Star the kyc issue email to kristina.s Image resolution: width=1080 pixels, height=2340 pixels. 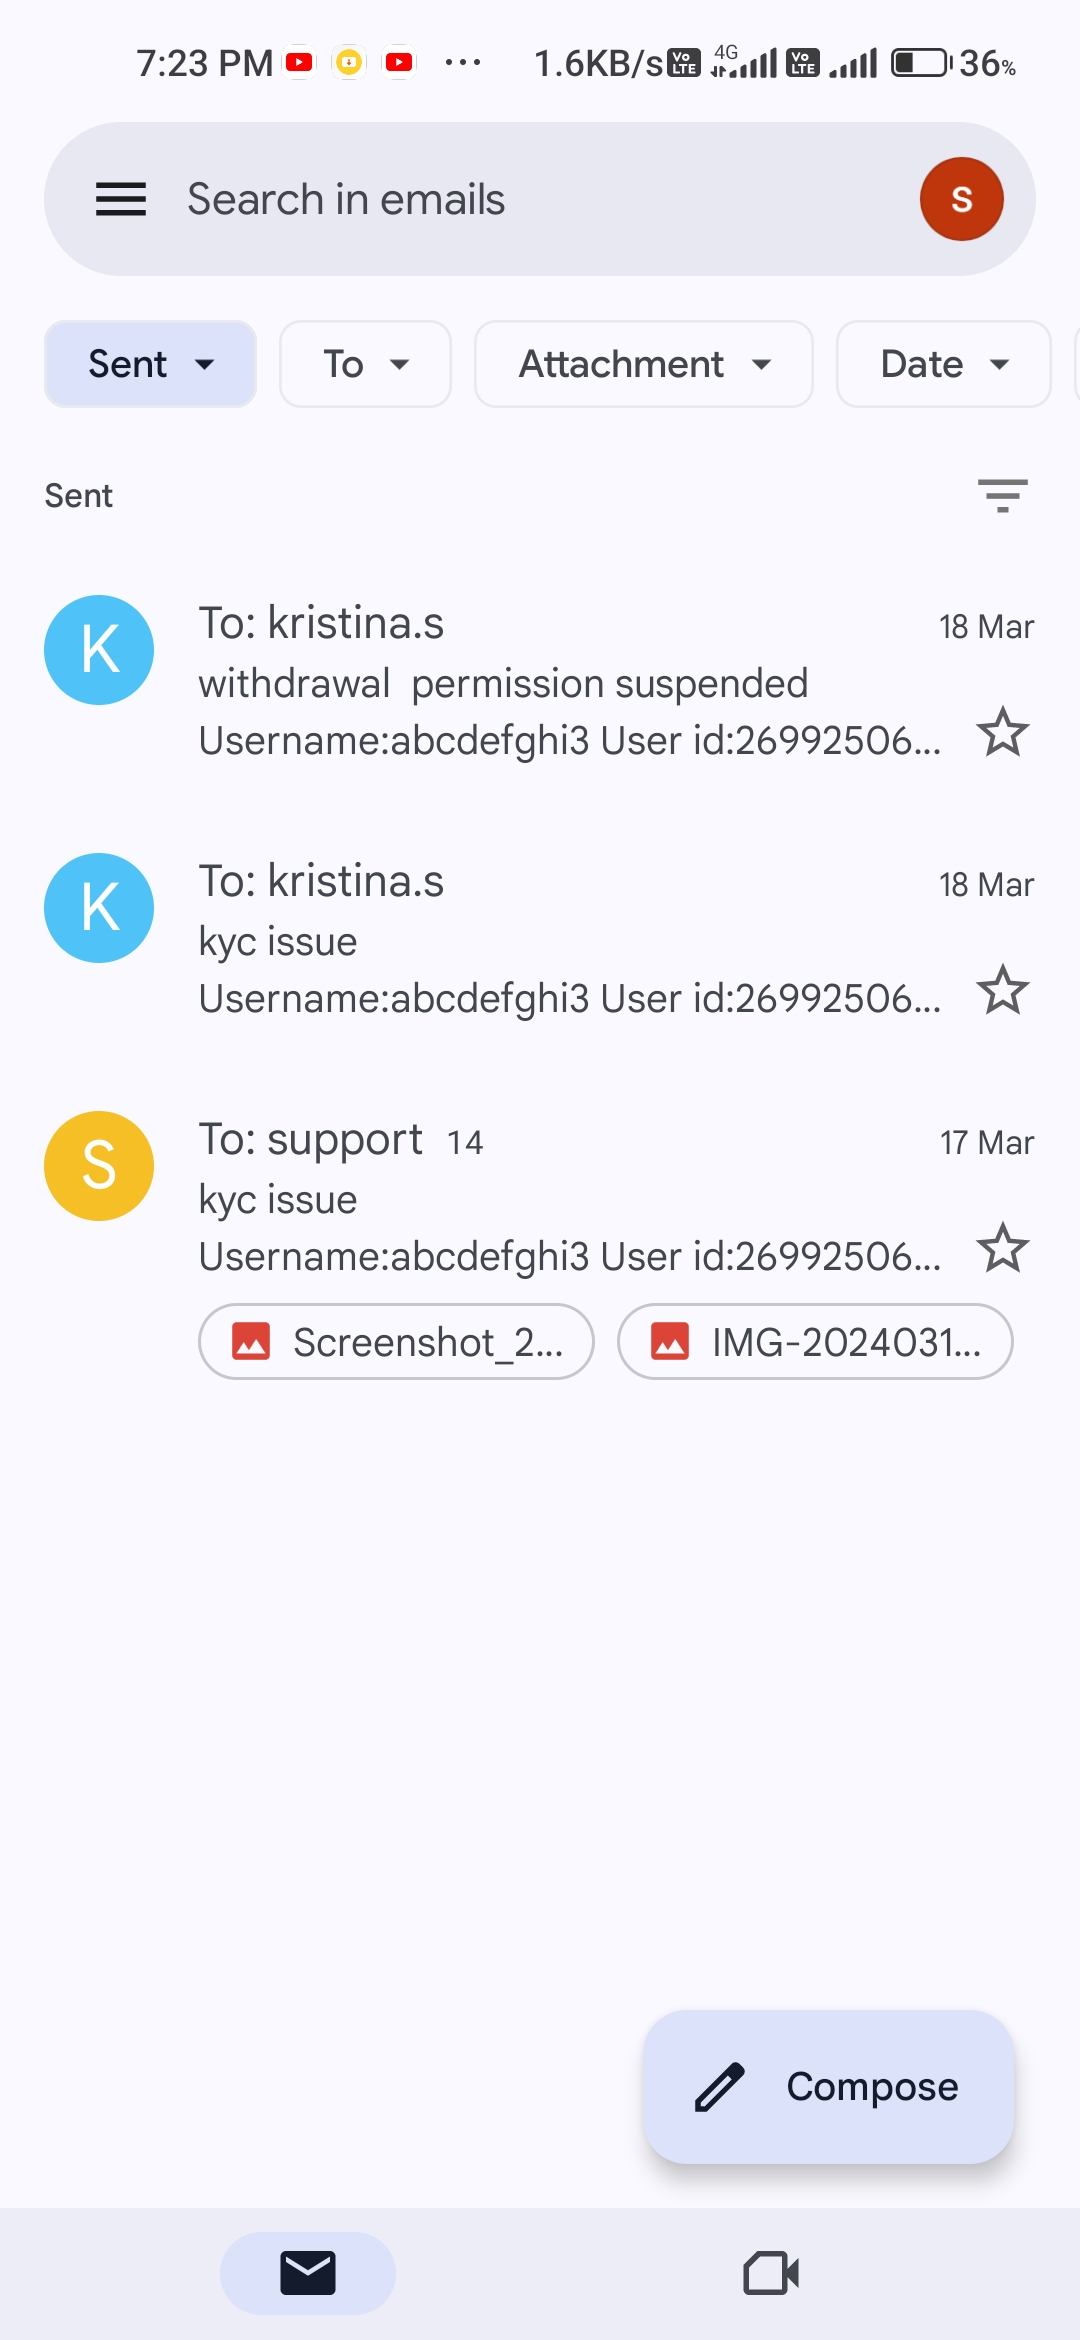coord(1002,990)
